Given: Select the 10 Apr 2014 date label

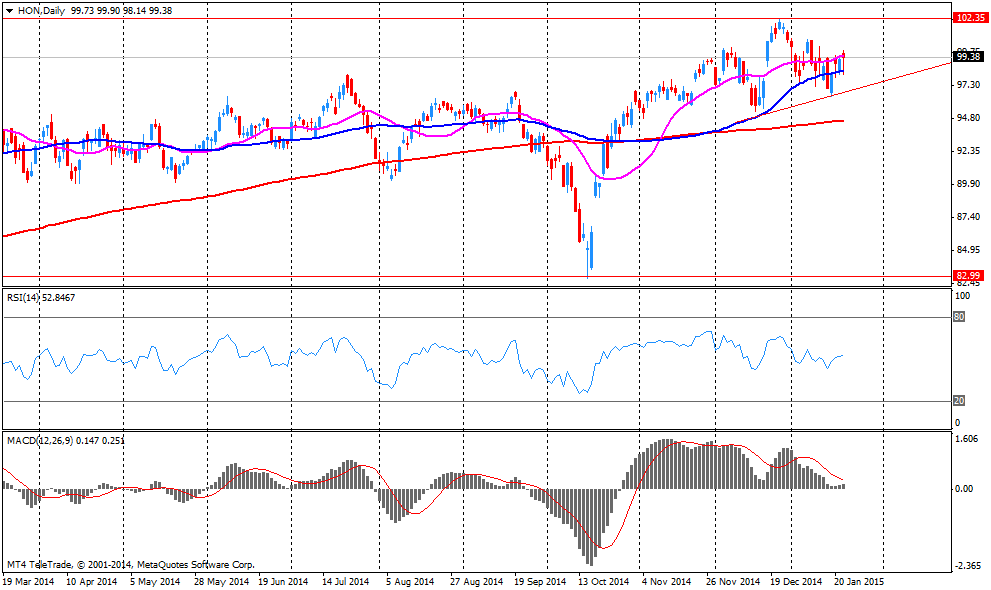Looking at the screenshot, I should coord(91,581).
